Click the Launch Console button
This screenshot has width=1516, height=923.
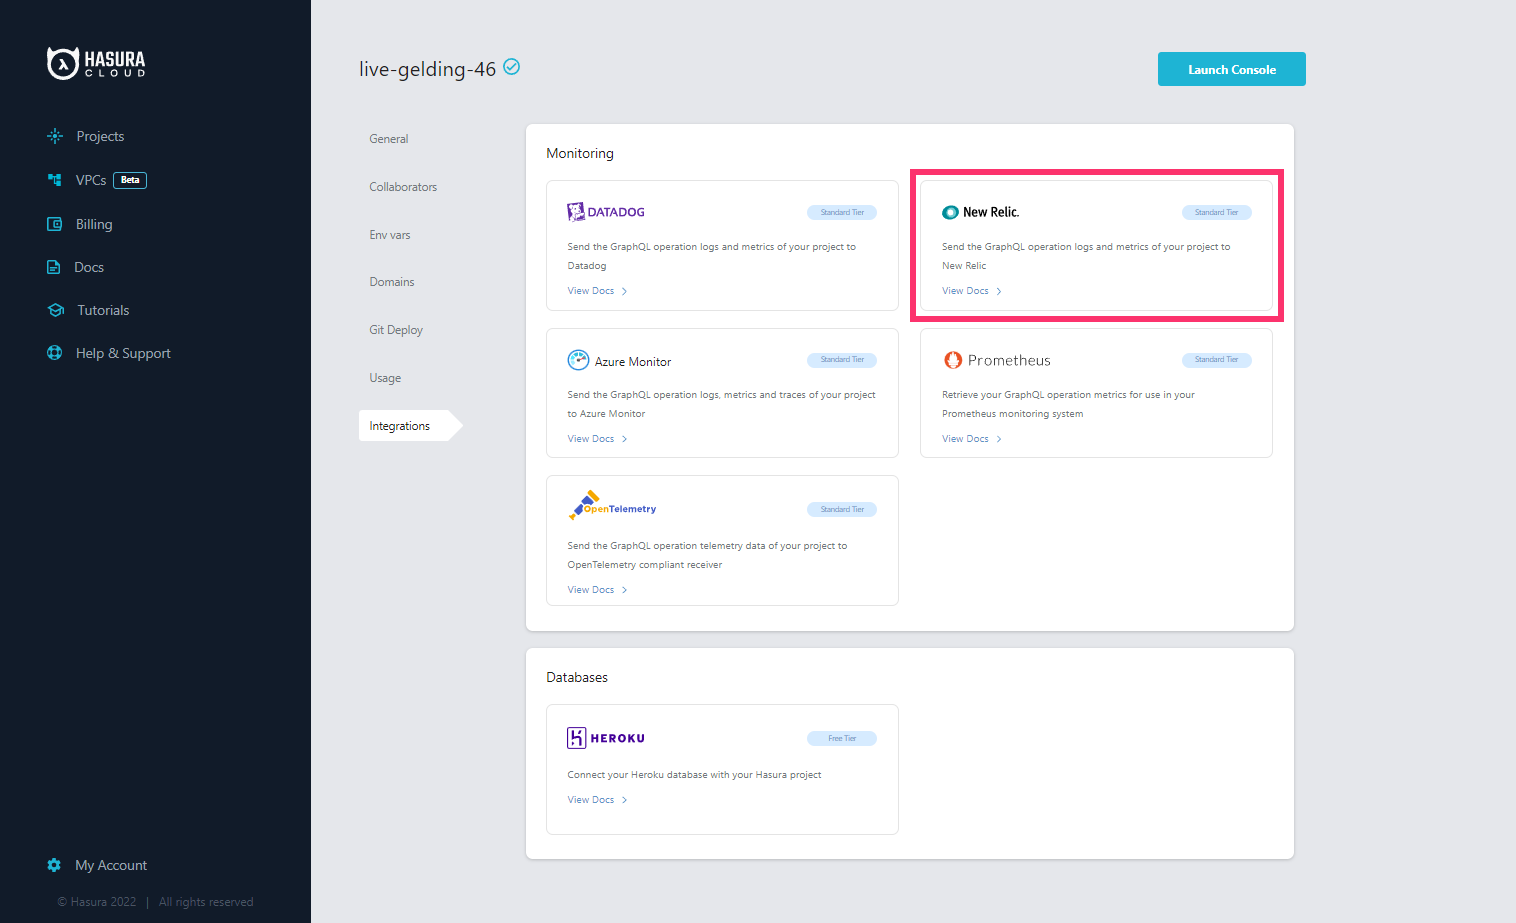(1231, 68)
